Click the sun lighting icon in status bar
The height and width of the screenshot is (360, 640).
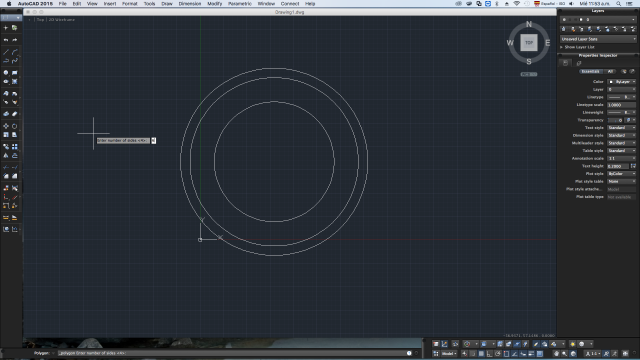tap(573, 344)
